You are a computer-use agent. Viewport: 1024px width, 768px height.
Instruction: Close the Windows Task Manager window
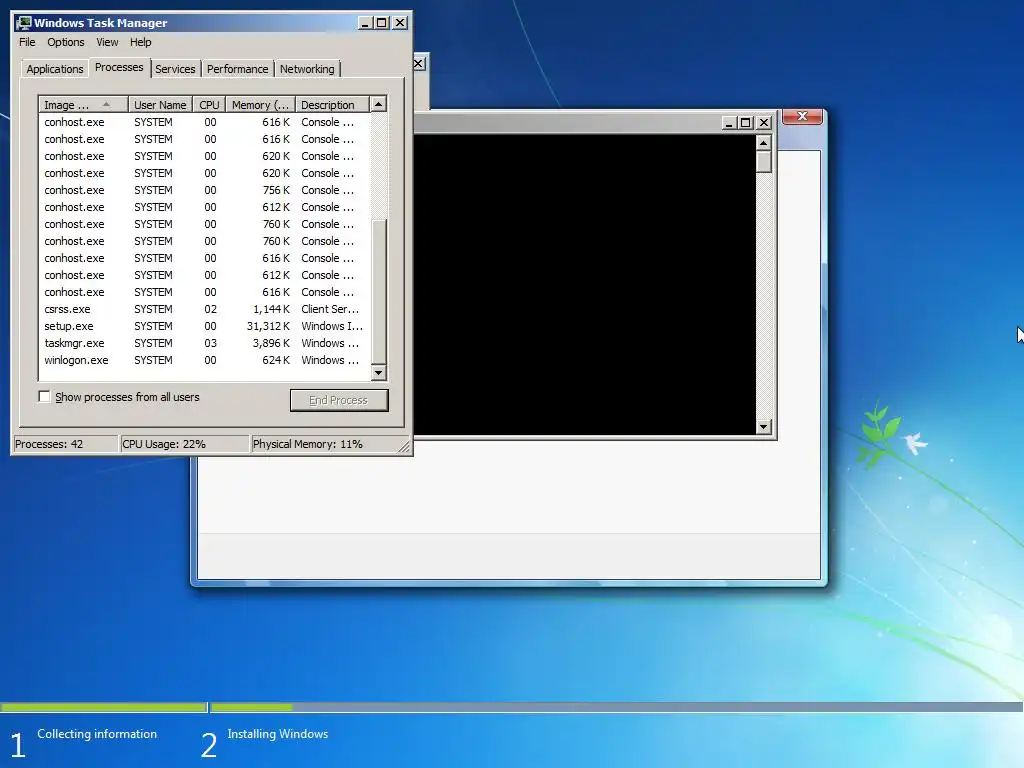tap(400, 23)
